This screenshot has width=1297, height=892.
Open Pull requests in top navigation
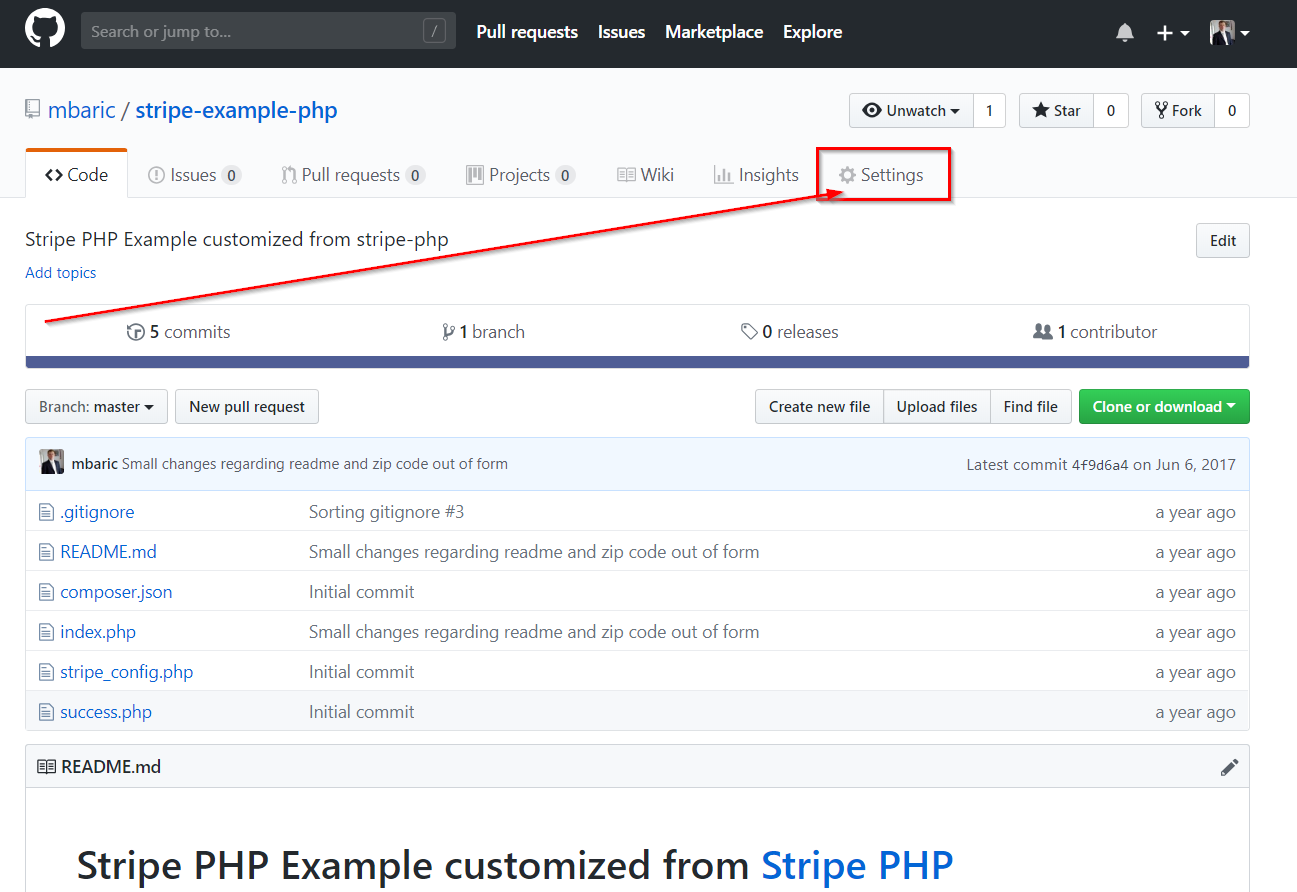pos(527,32)
